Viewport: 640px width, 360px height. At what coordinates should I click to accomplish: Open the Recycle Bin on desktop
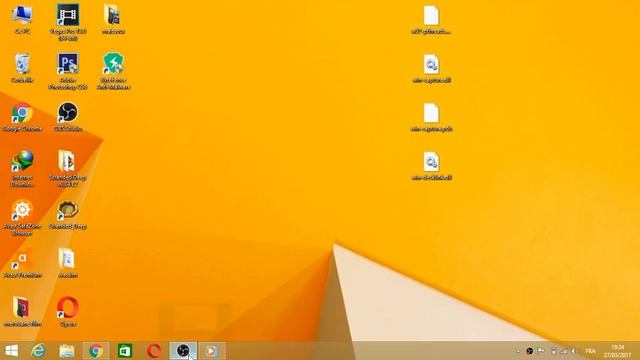point(22,64)
